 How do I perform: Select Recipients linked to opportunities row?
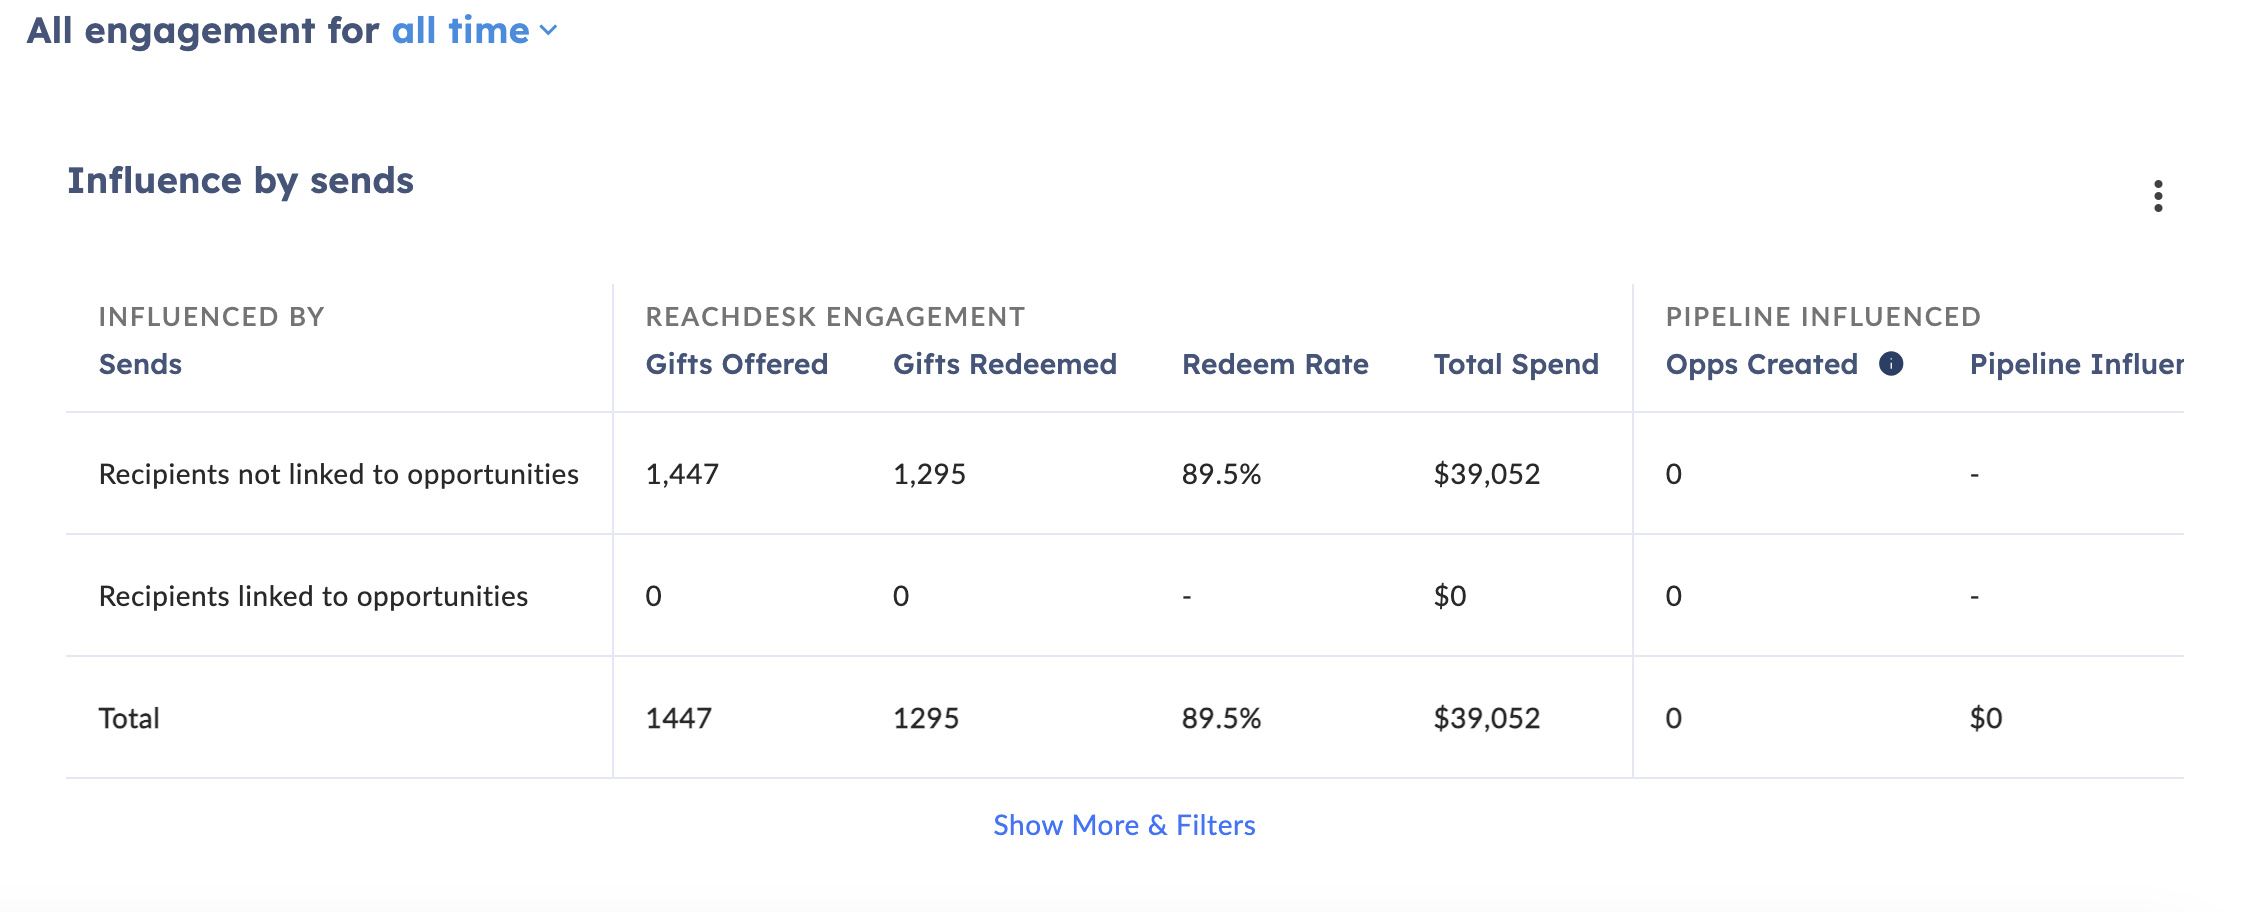[1125, 596]
